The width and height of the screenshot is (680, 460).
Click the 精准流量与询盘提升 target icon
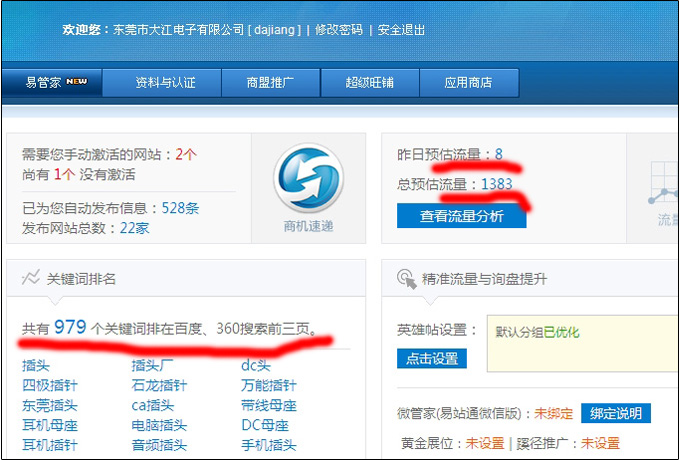tap(406, 278)
